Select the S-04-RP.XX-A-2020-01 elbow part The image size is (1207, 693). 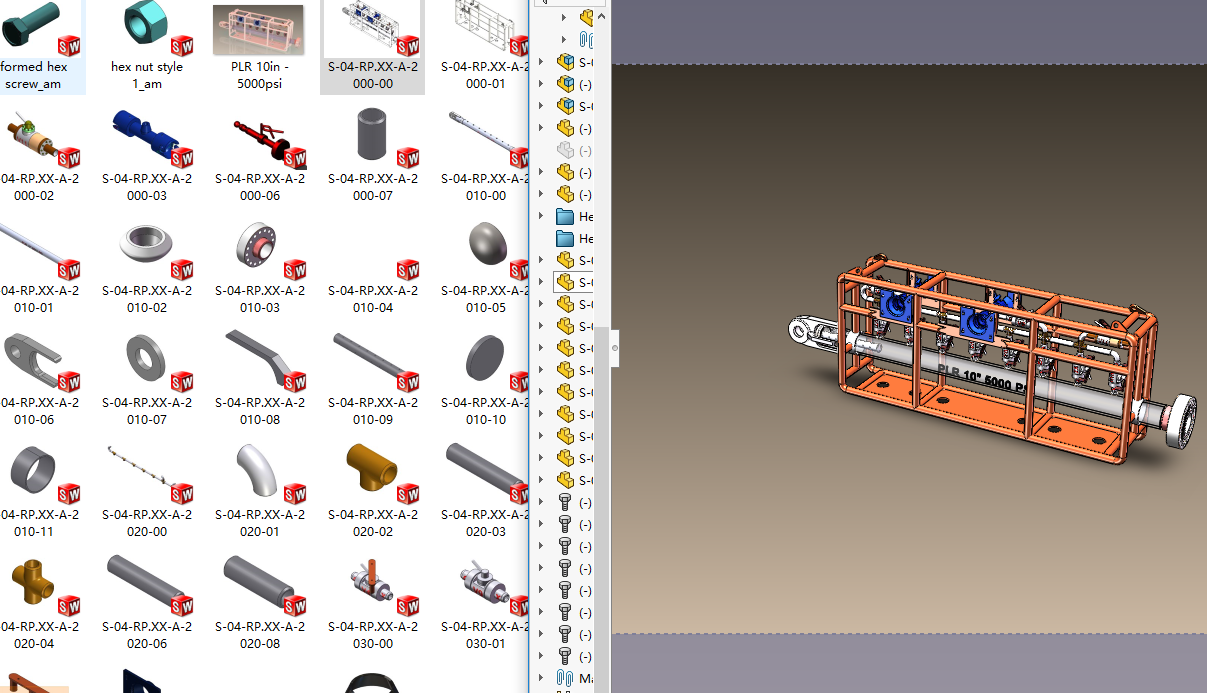(x=260, y=492)
